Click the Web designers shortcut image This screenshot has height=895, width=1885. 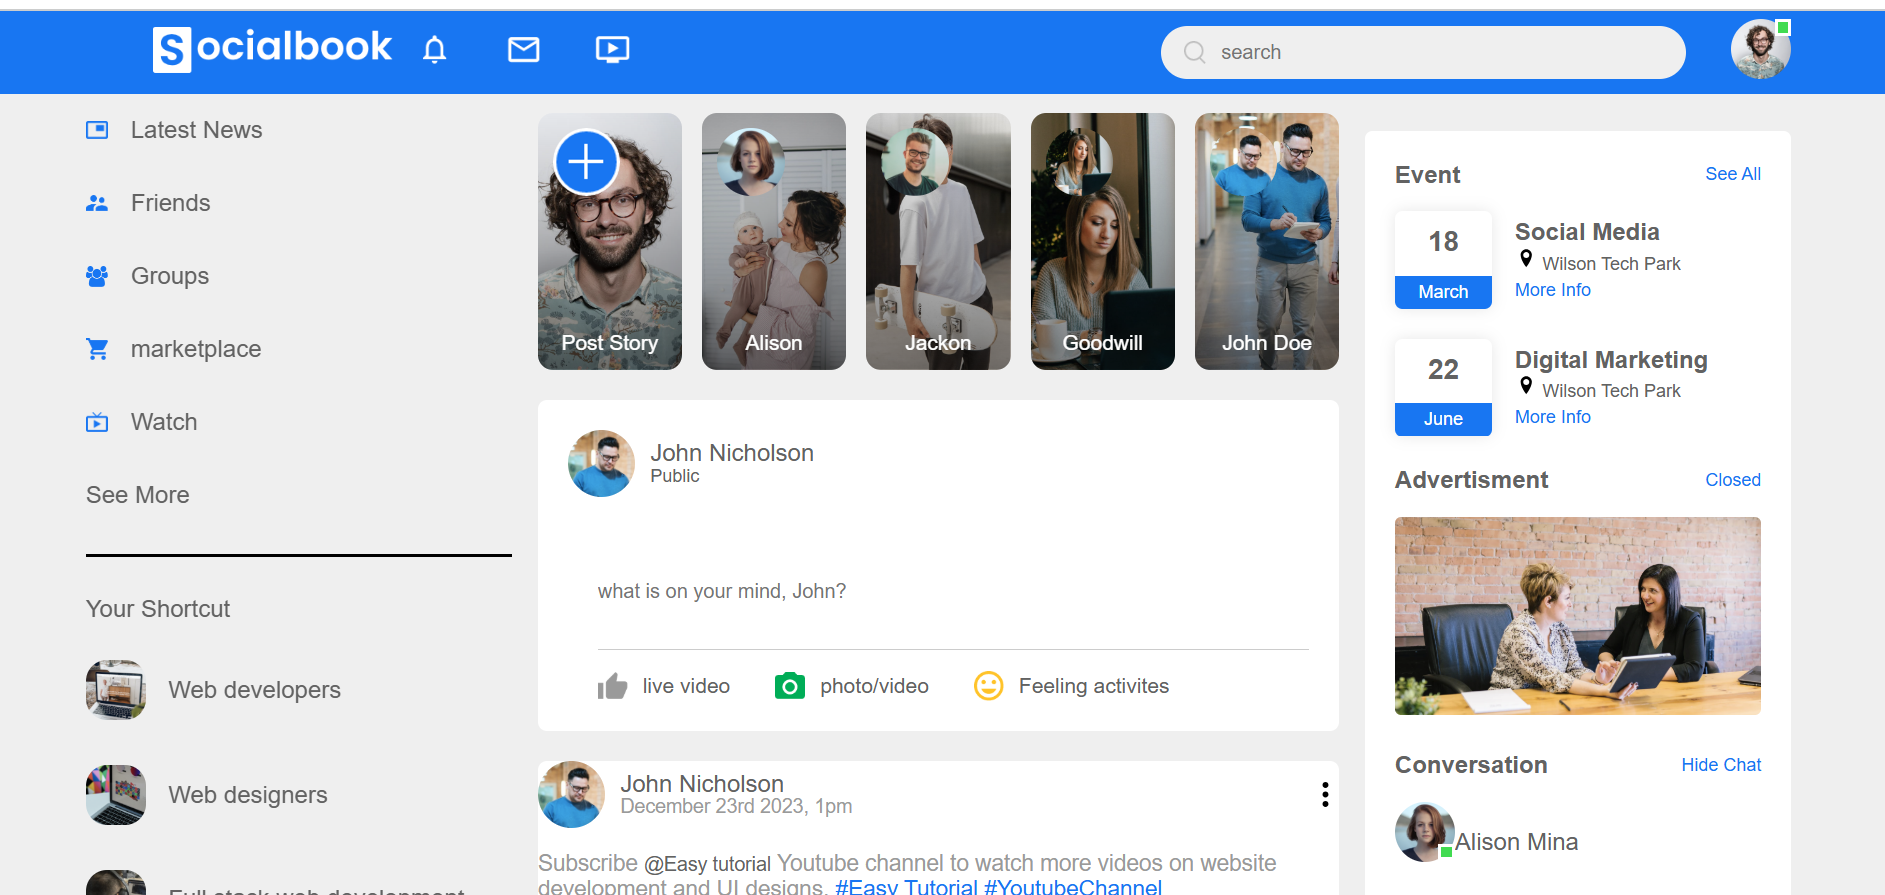coord(116,795)
